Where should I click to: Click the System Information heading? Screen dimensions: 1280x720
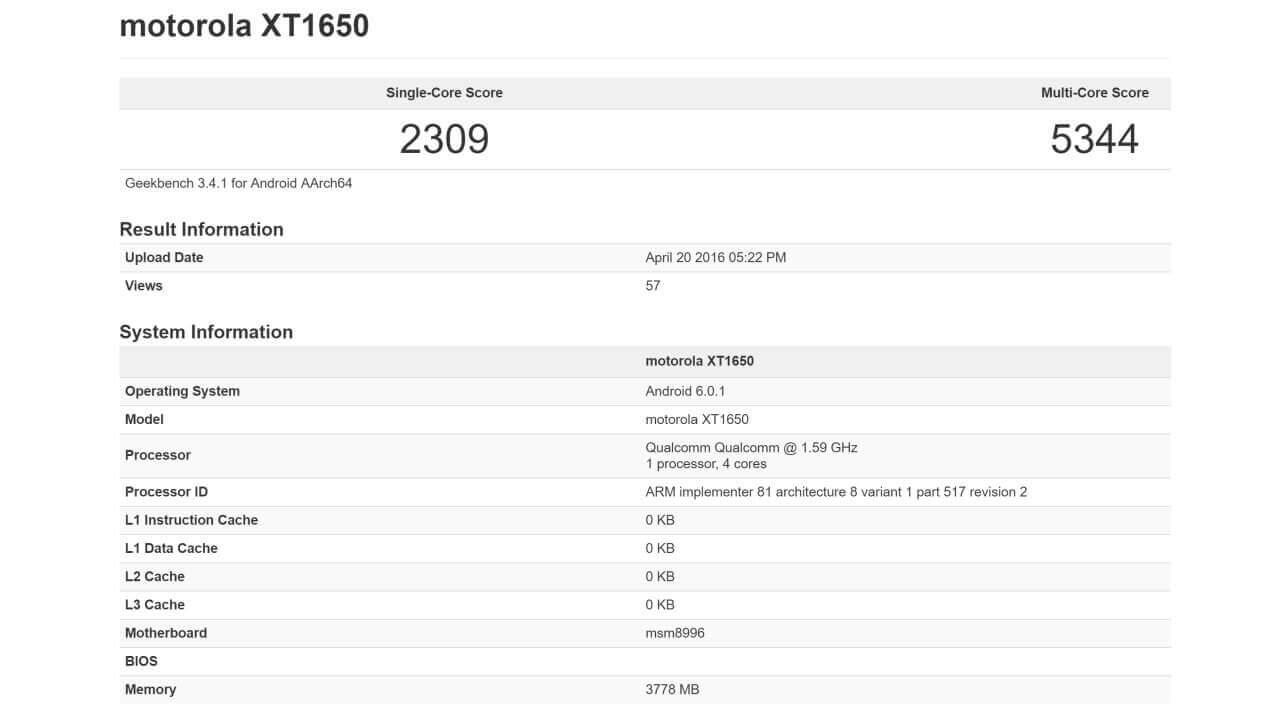pos(206,331)
